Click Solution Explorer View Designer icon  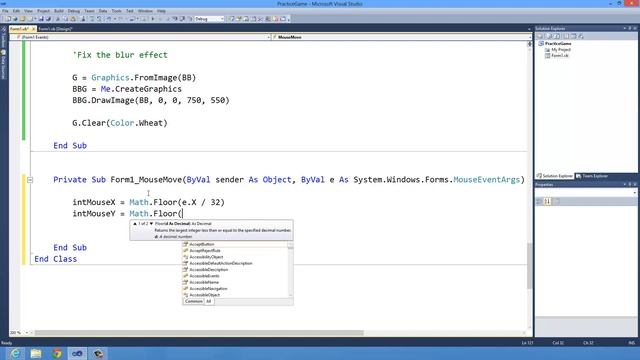[574, 36]
